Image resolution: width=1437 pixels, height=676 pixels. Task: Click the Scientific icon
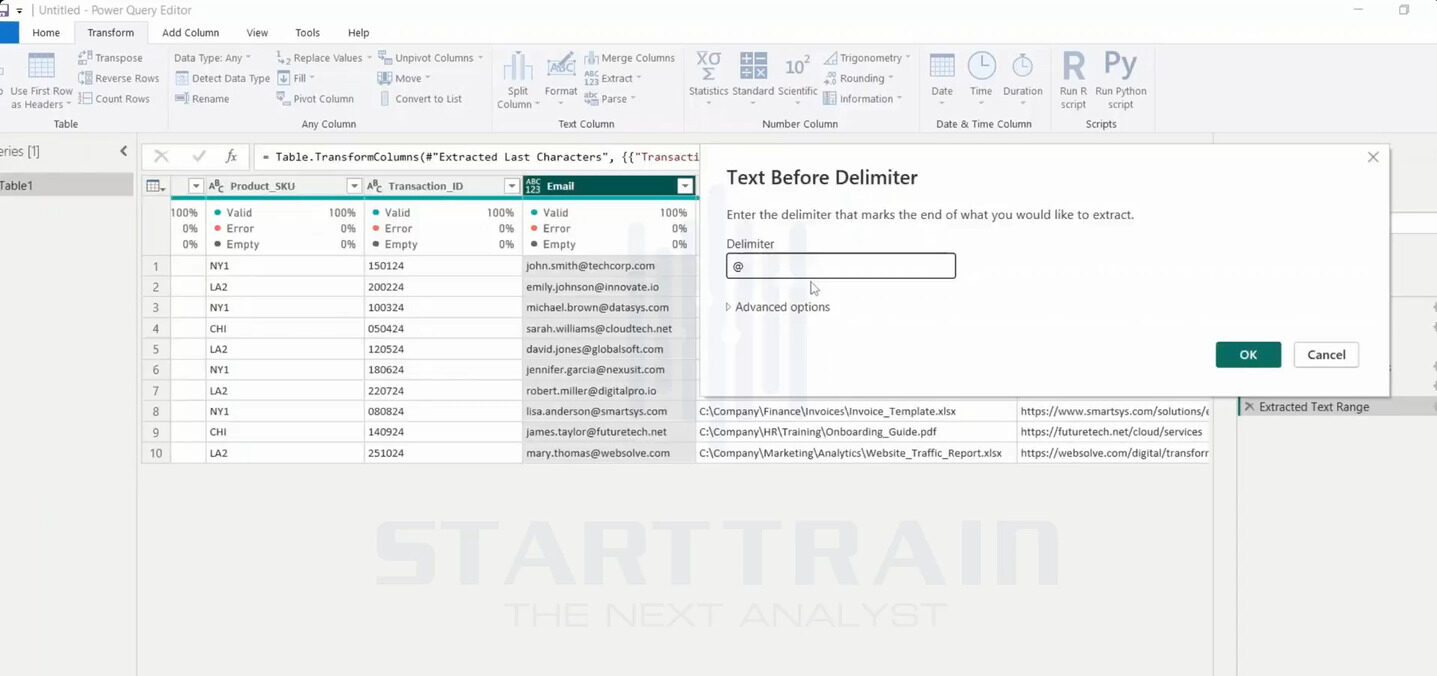[797, 66]
